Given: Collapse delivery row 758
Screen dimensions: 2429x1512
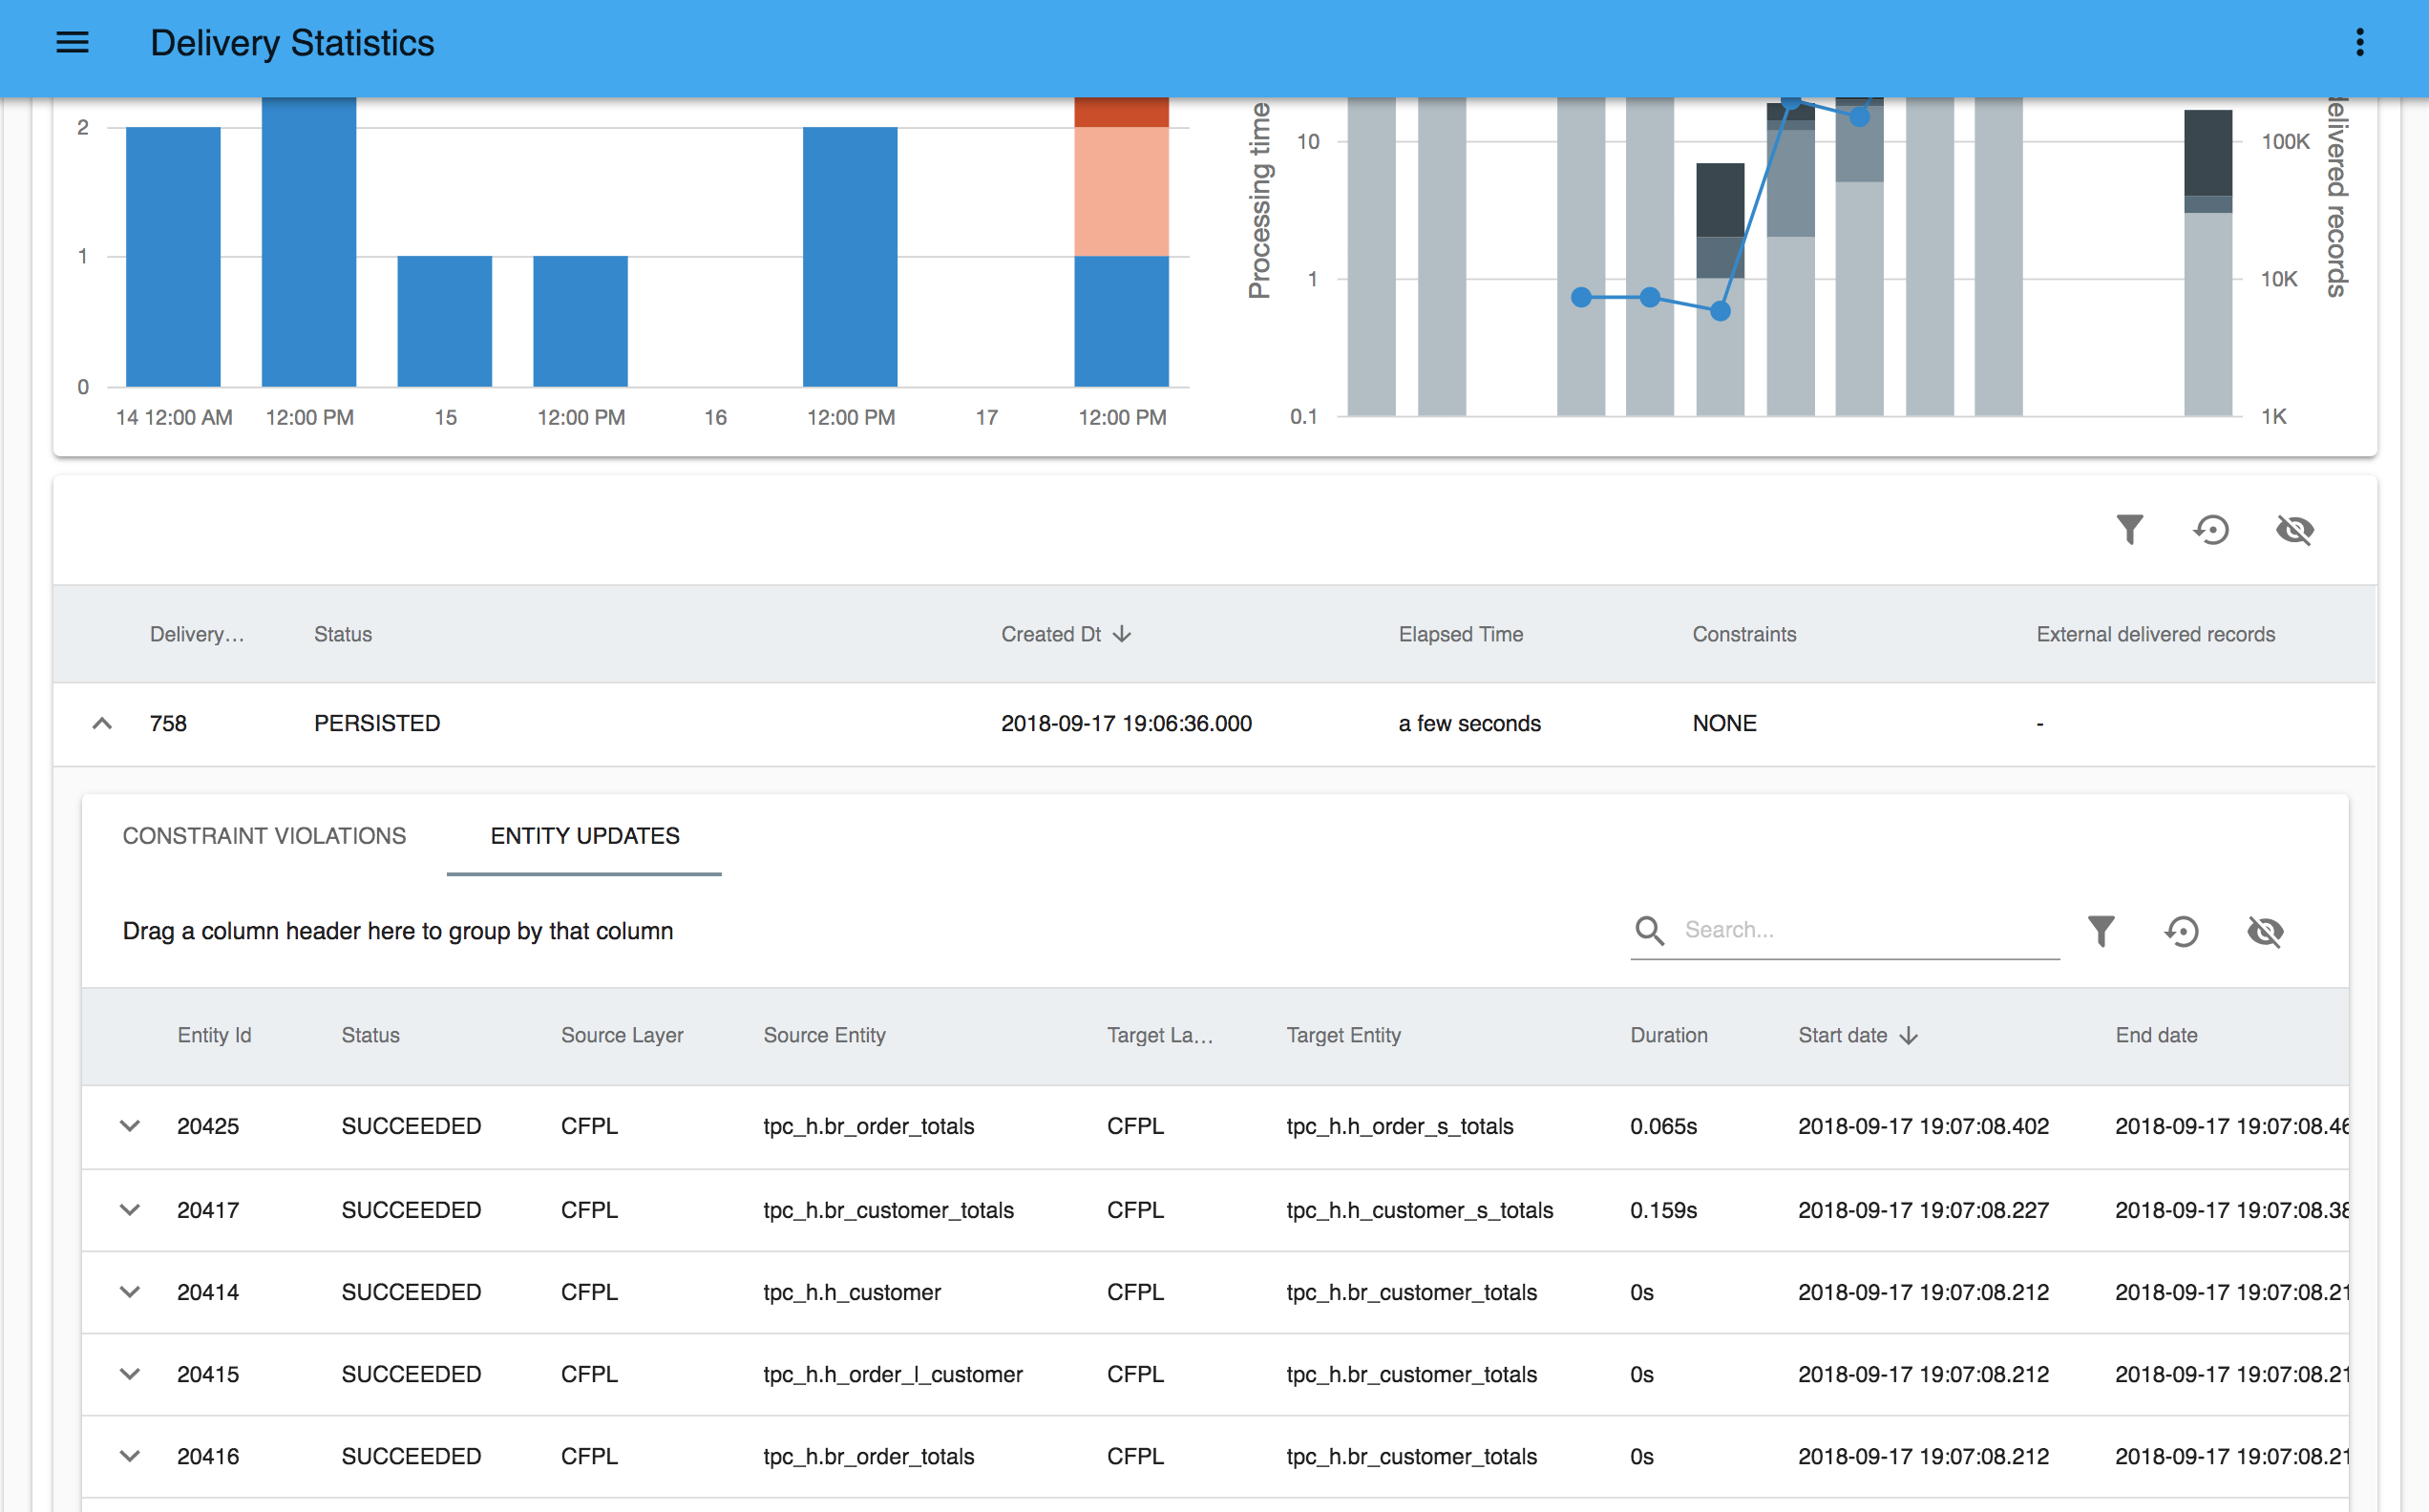Looking at the screenshot, I should tap(102, 723).
